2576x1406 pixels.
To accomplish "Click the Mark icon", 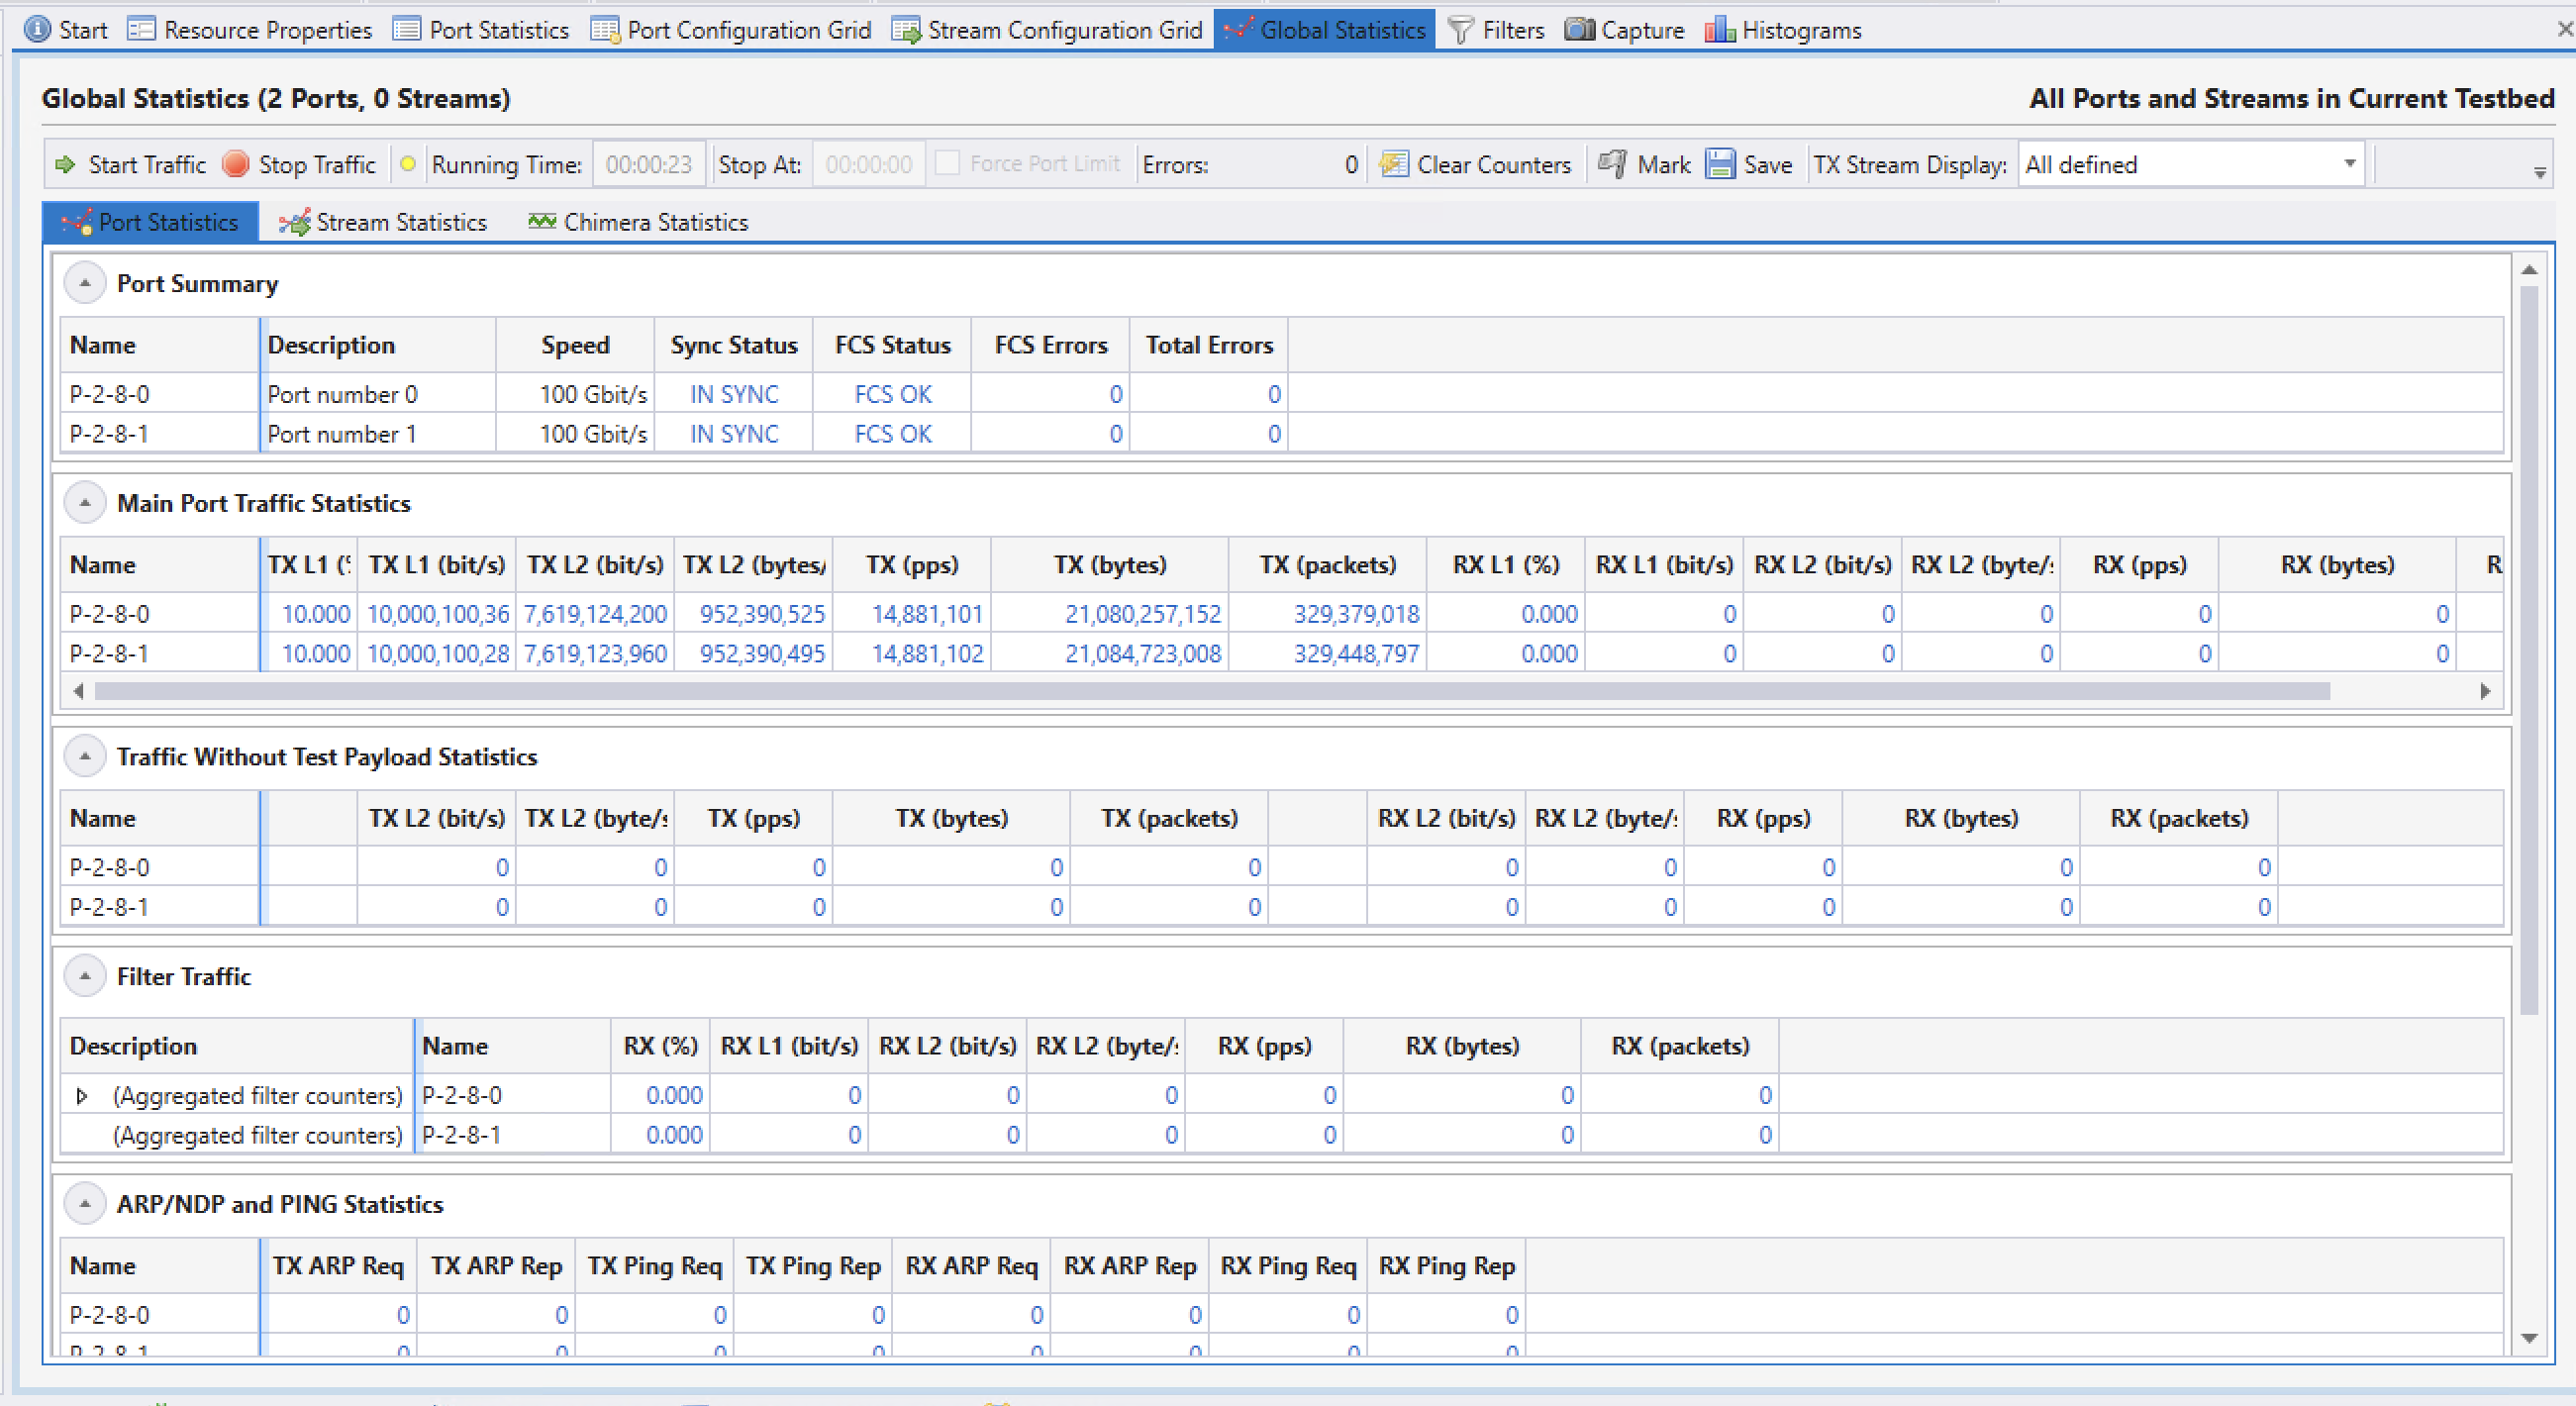I will pos(1612,164).
